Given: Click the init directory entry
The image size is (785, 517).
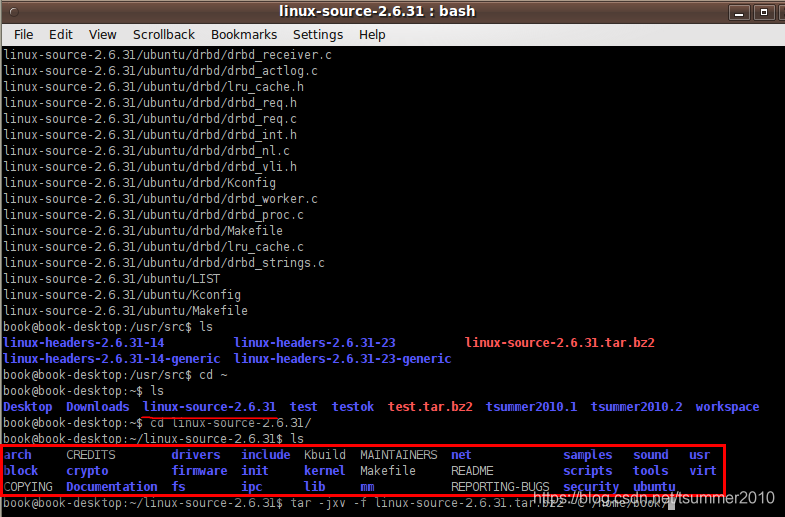Looking at the screenshot, I should click(x=255, y=471).
